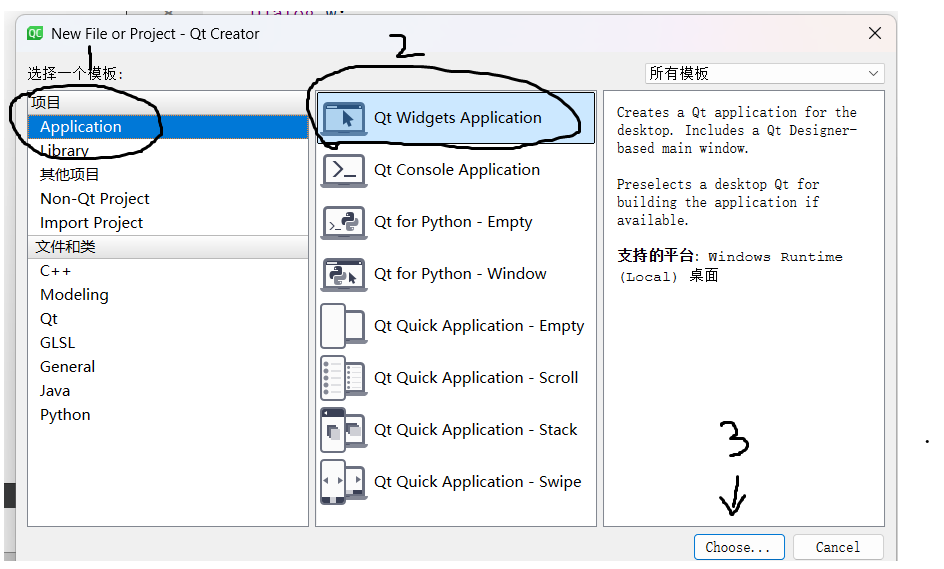Click the Qt Widgets Application template icon
Viewport: 944px width, 569px height.
[344, 118]
